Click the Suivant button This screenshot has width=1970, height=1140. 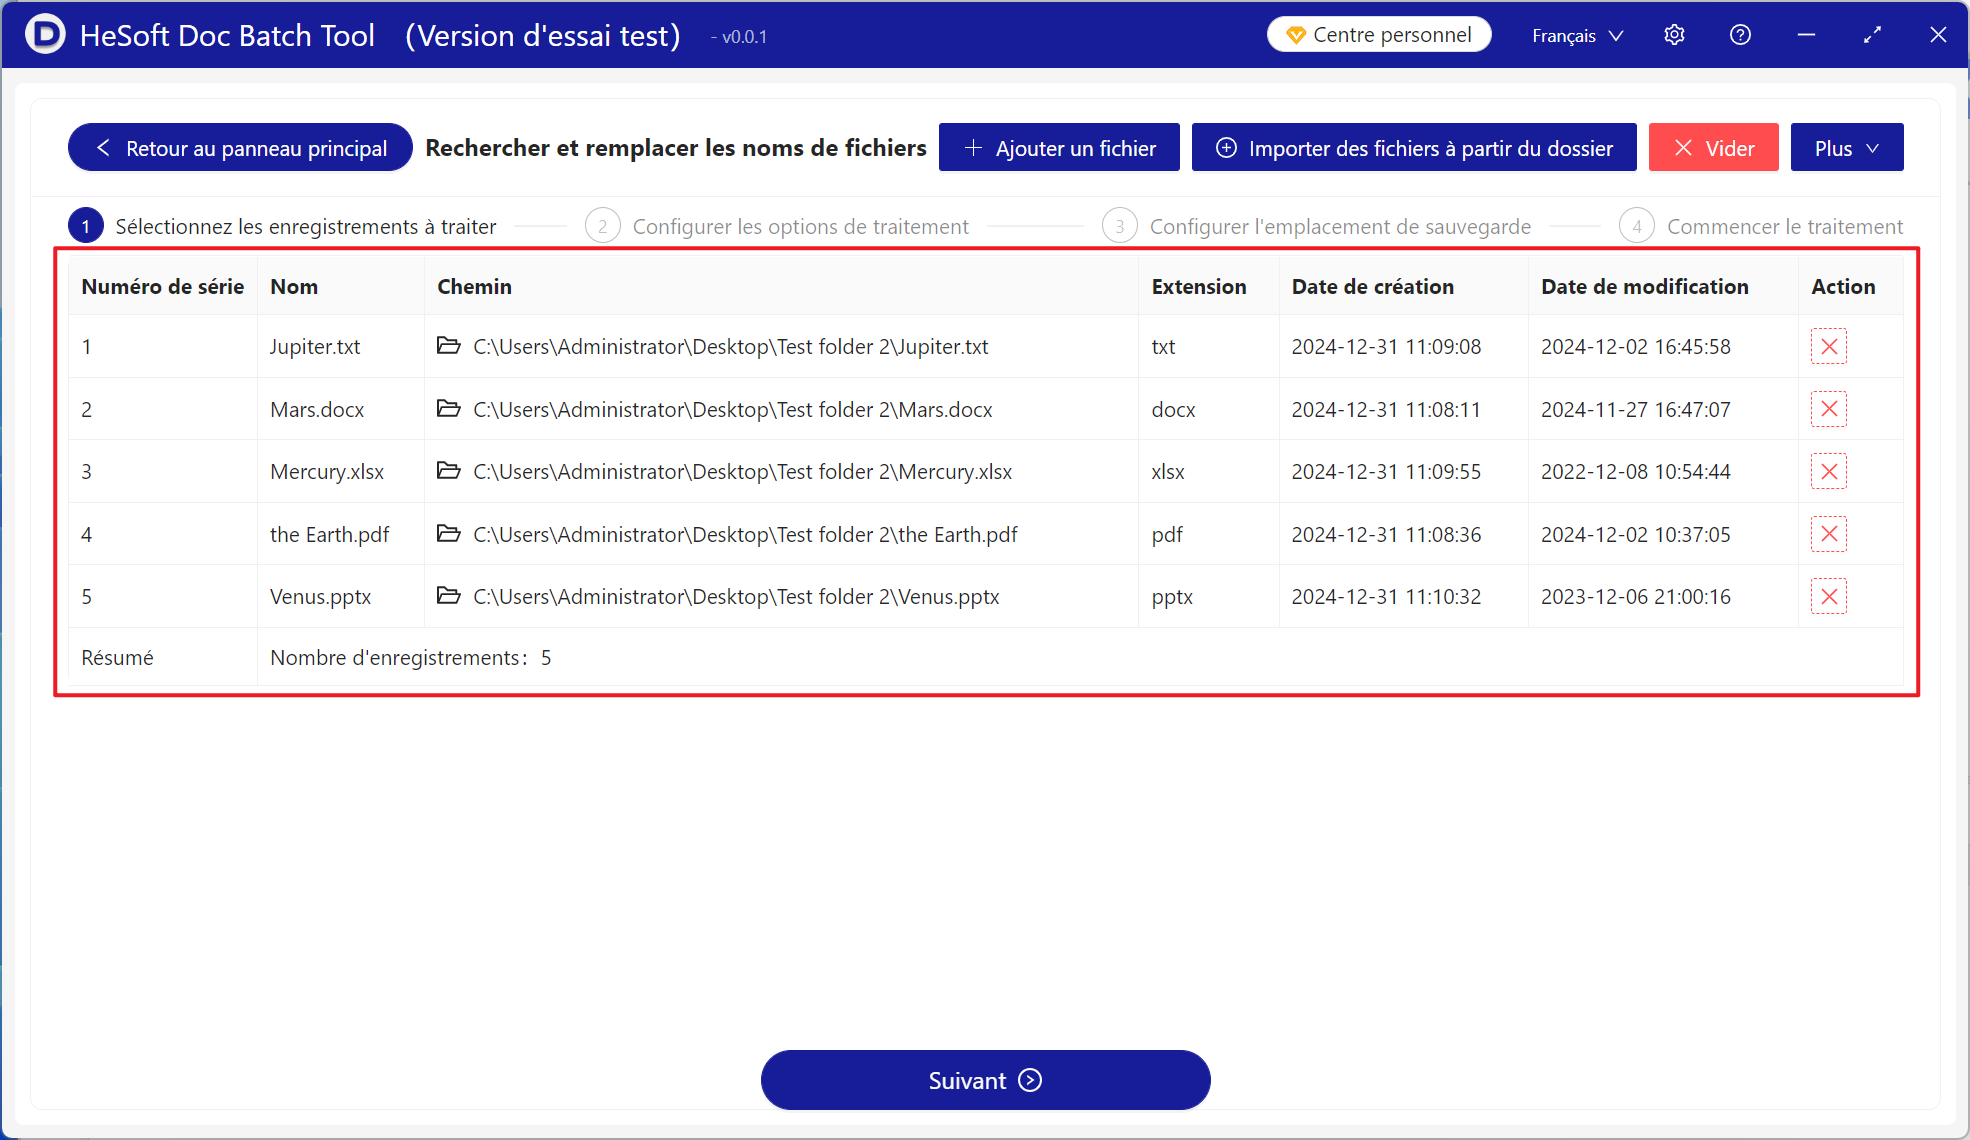pos(985,1080)
